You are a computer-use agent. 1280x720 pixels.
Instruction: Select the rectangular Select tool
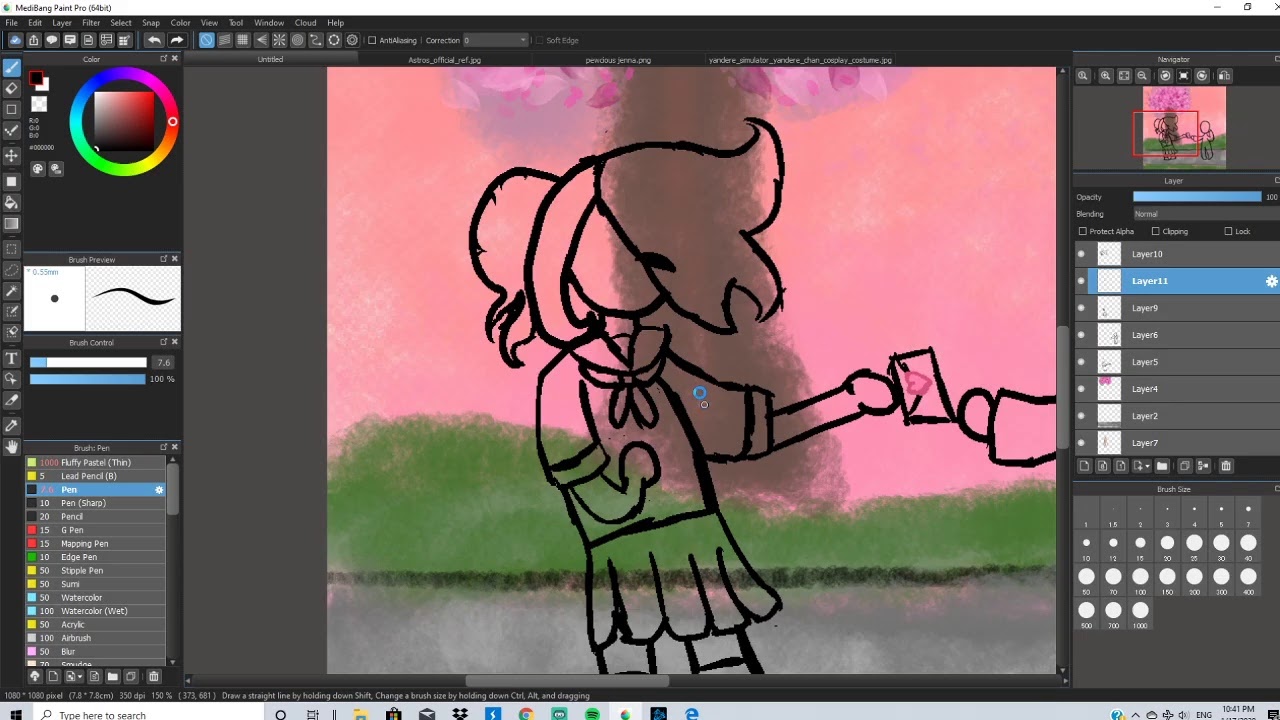12,249
